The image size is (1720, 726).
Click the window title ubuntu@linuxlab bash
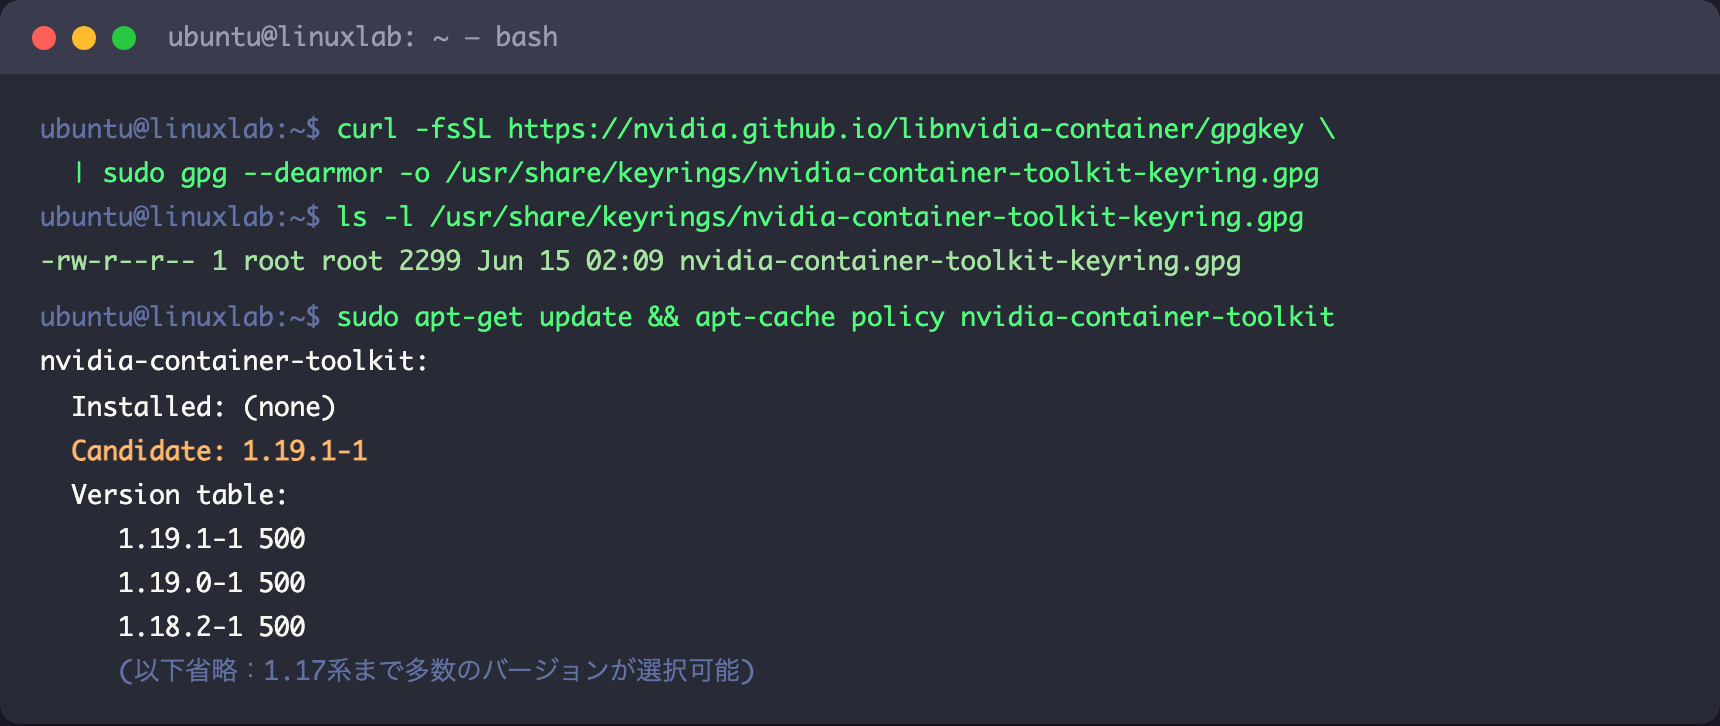coord(363,37)
